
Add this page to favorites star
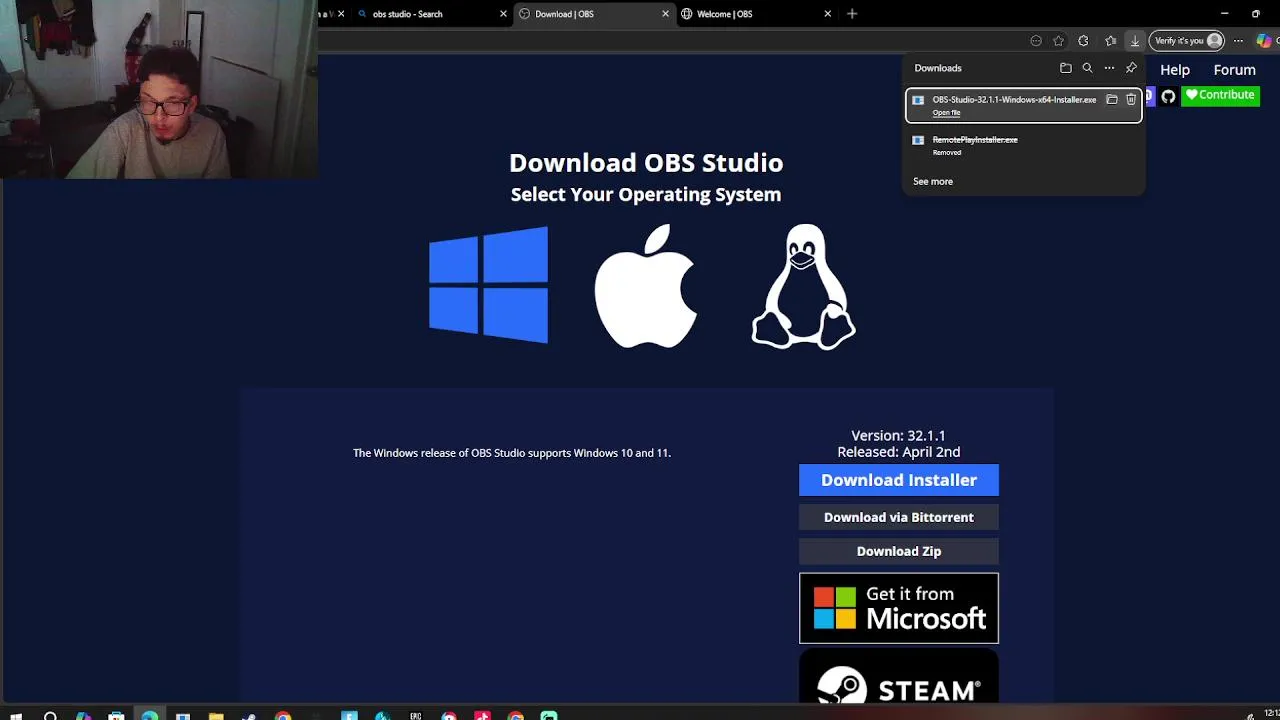(1059, 41)
